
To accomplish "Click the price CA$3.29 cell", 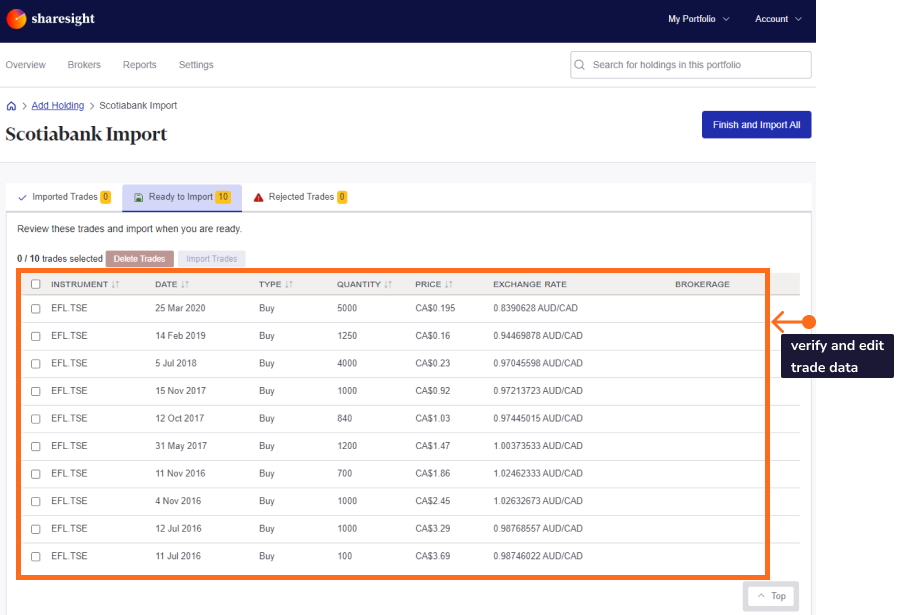I will pyautogui.click(x=432, y=529).
